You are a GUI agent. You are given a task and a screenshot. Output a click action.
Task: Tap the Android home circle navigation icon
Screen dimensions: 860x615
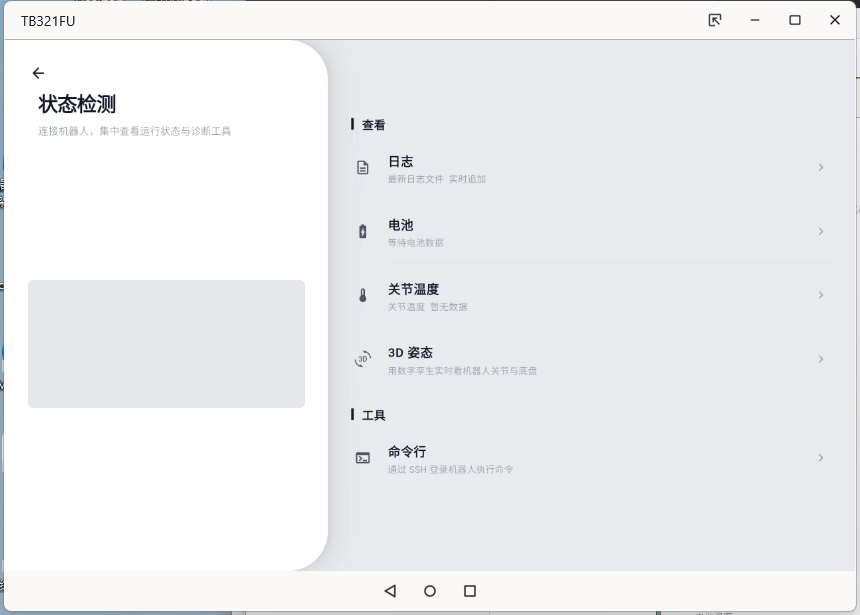click(x=430, y=591)
